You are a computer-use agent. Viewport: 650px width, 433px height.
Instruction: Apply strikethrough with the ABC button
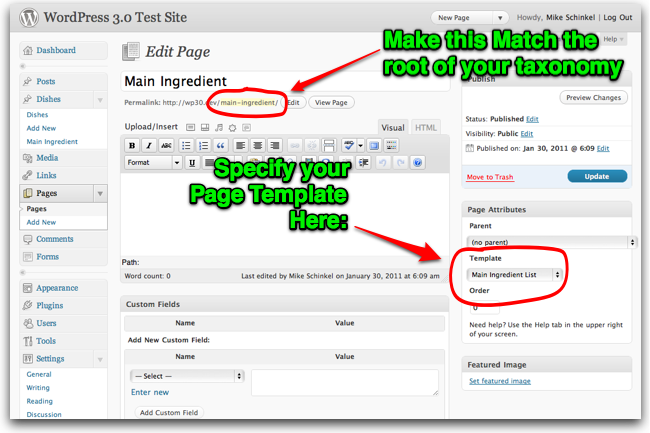[166, 145]
